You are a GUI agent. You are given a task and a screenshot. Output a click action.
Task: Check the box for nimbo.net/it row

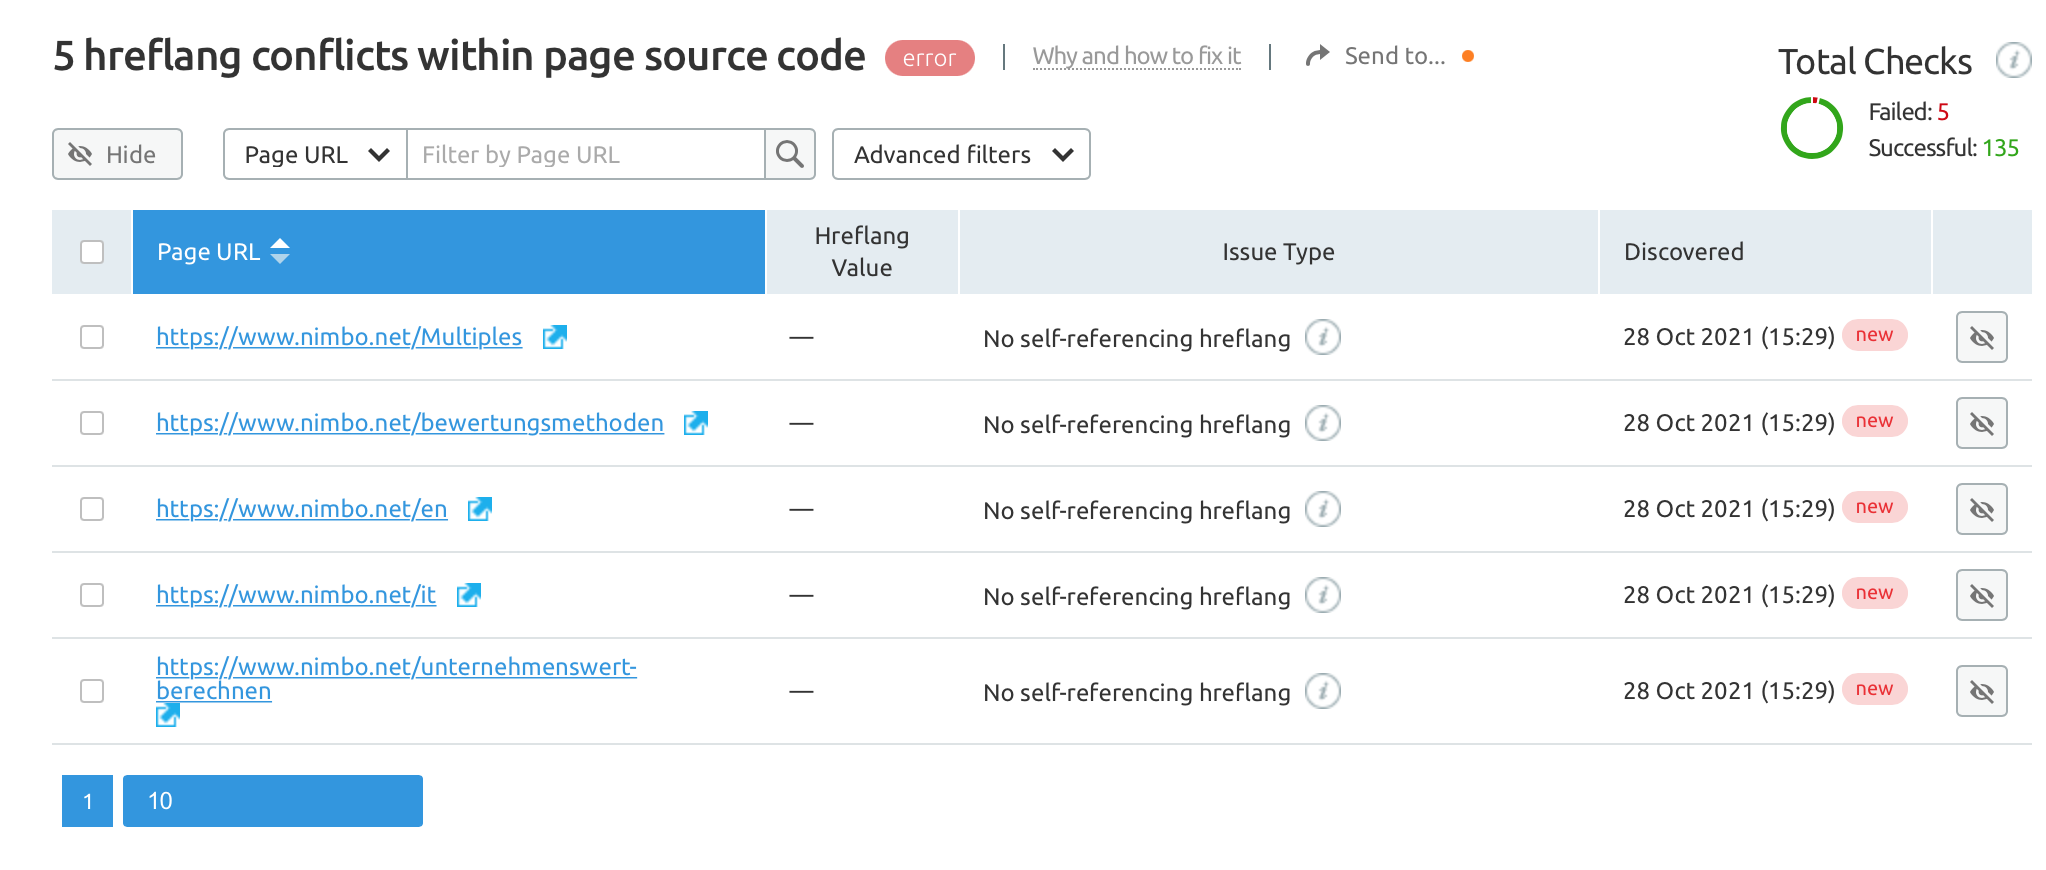click(92, 596)
